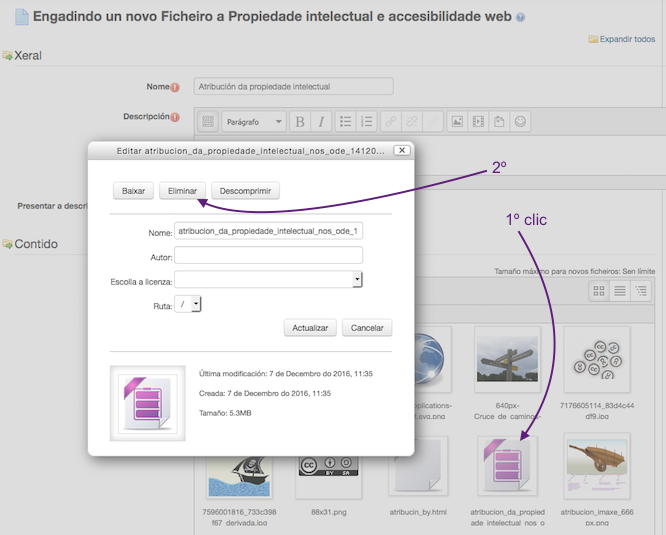Click the Cancelar button
This screenshot has height=535, width=666.
pyautogui.click(x=367, y=328)
